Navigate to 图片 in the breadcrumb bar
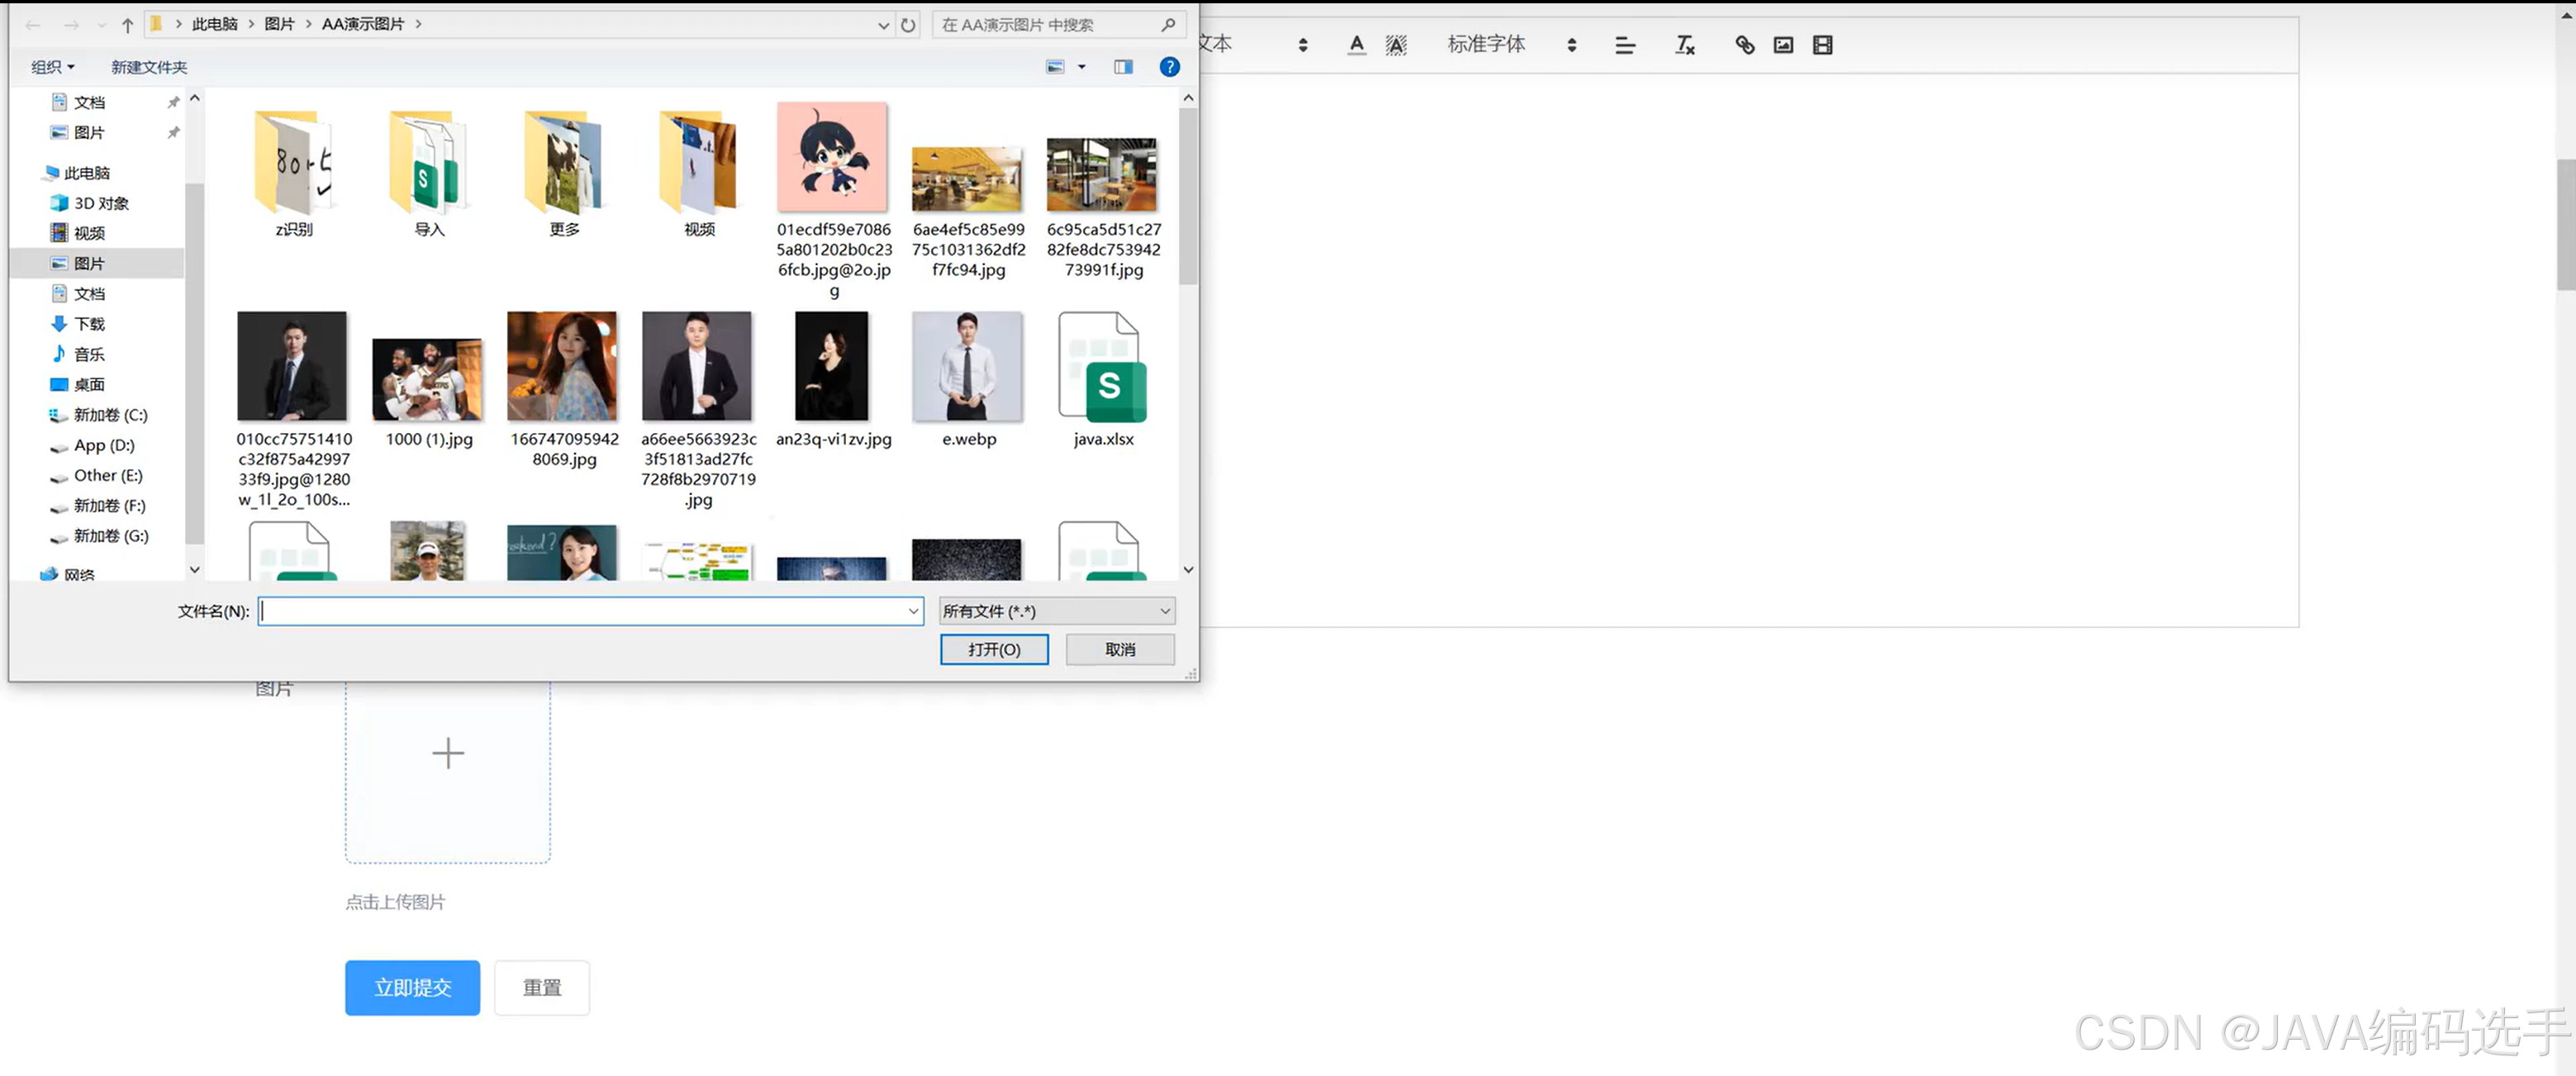This screenshot has height=1076, width=2576. point(280,23)
